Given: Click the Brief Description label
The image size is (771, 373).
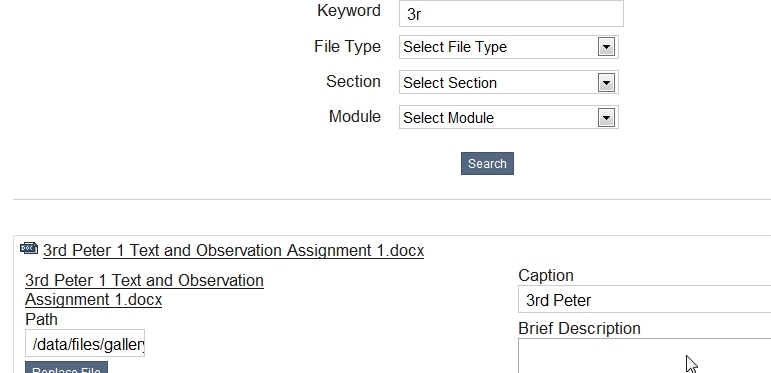Looking at the screenshot, I should pos(579,328).
